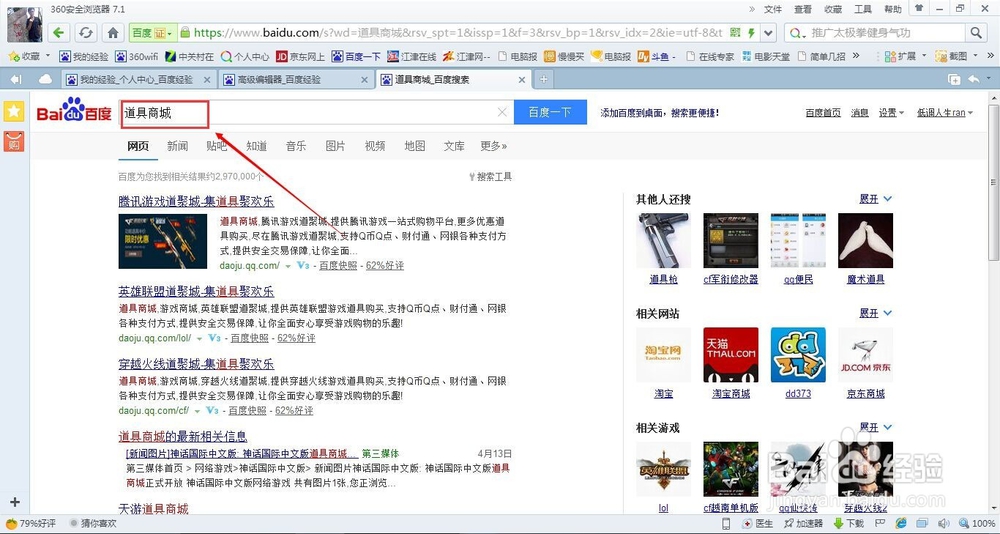Switch to the 新闻 search tab
This screenshot has height=534, width=1000.
(177, 146)
